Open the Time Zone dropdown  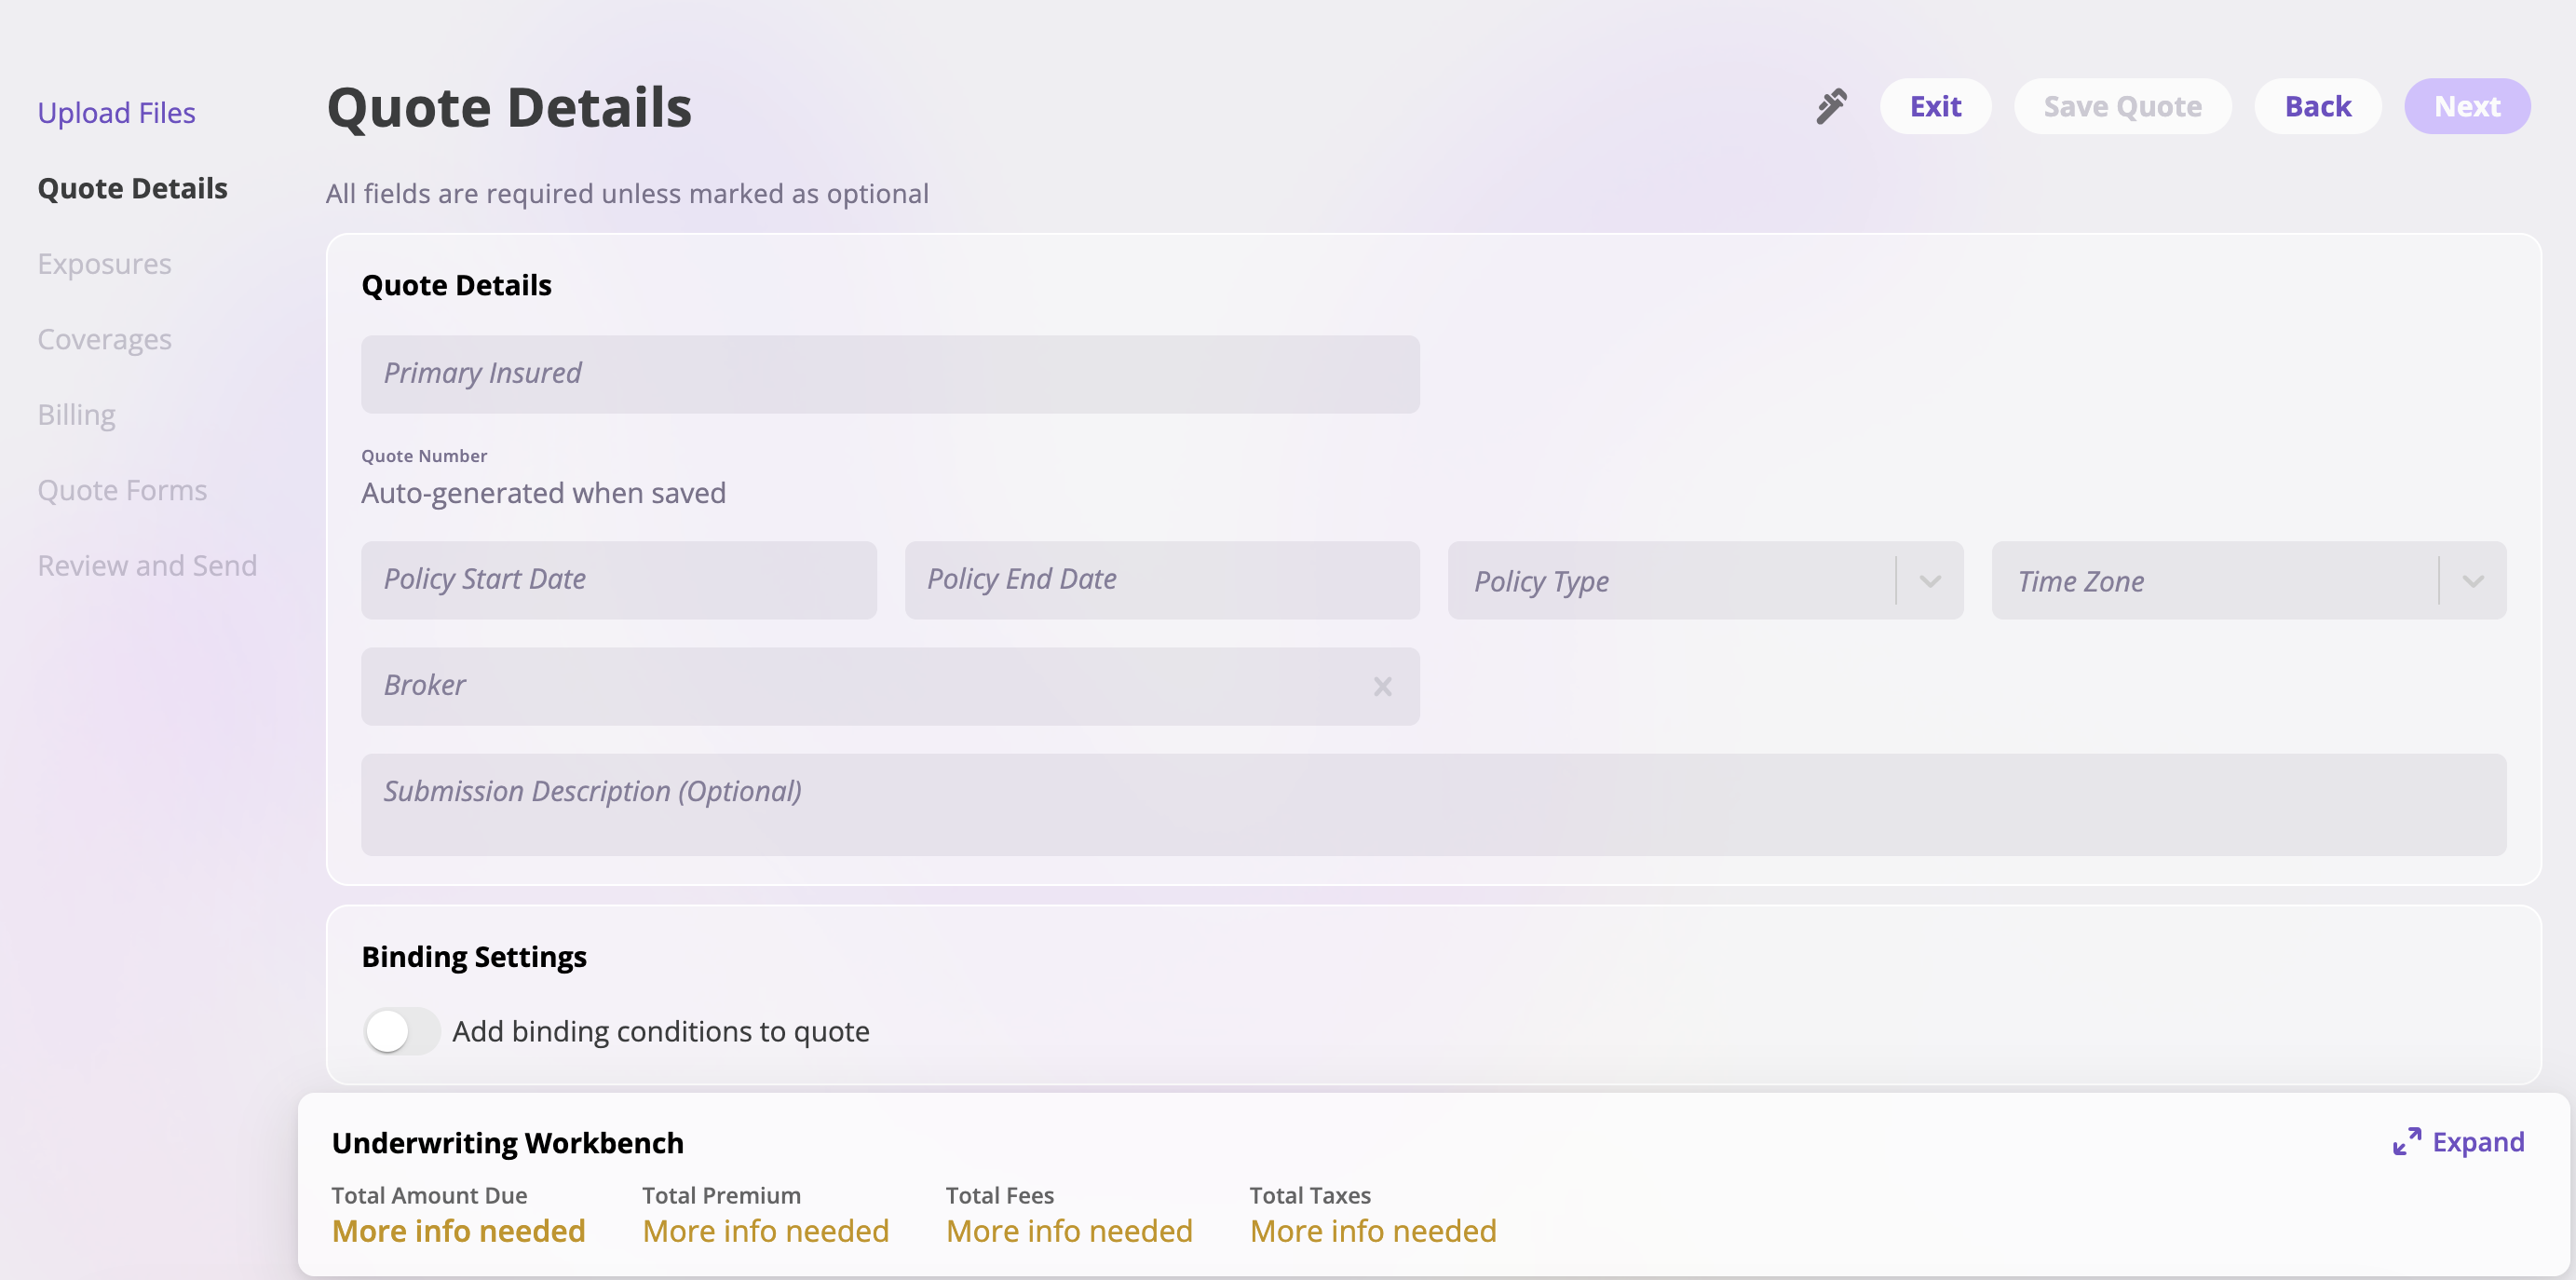(x=2473, y=581)
